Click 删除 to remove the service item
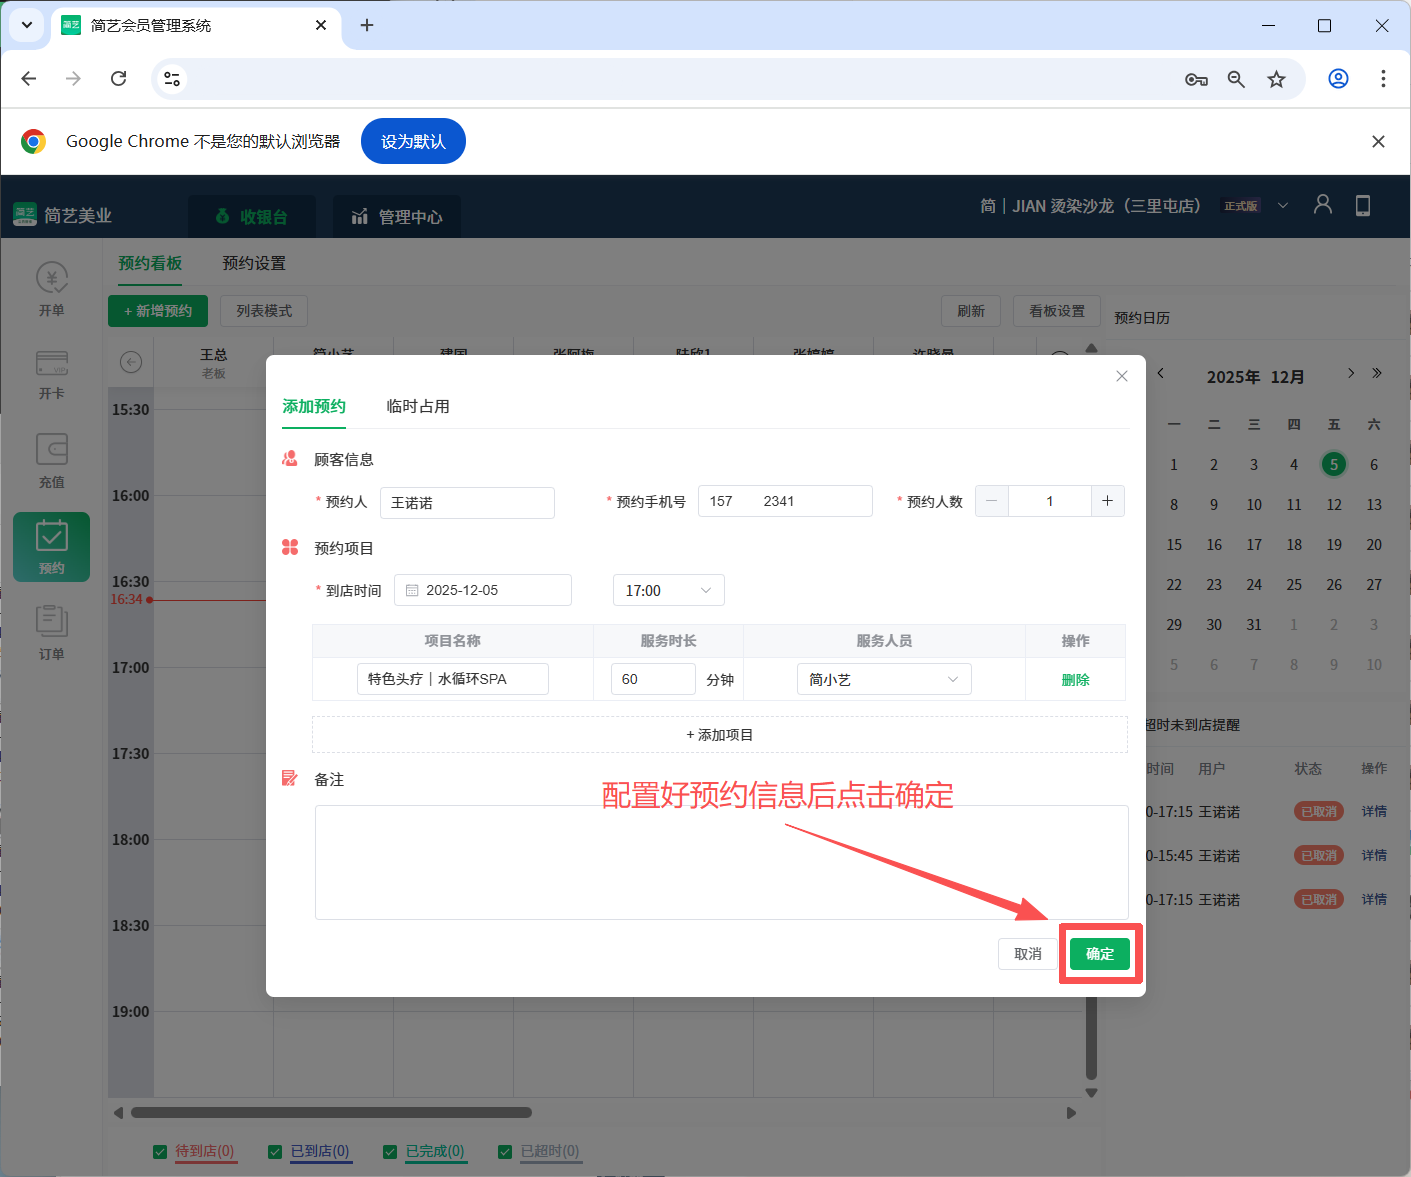Image resolution: width=1411 pixels, height=1177 pixels. click(1075, 679)
